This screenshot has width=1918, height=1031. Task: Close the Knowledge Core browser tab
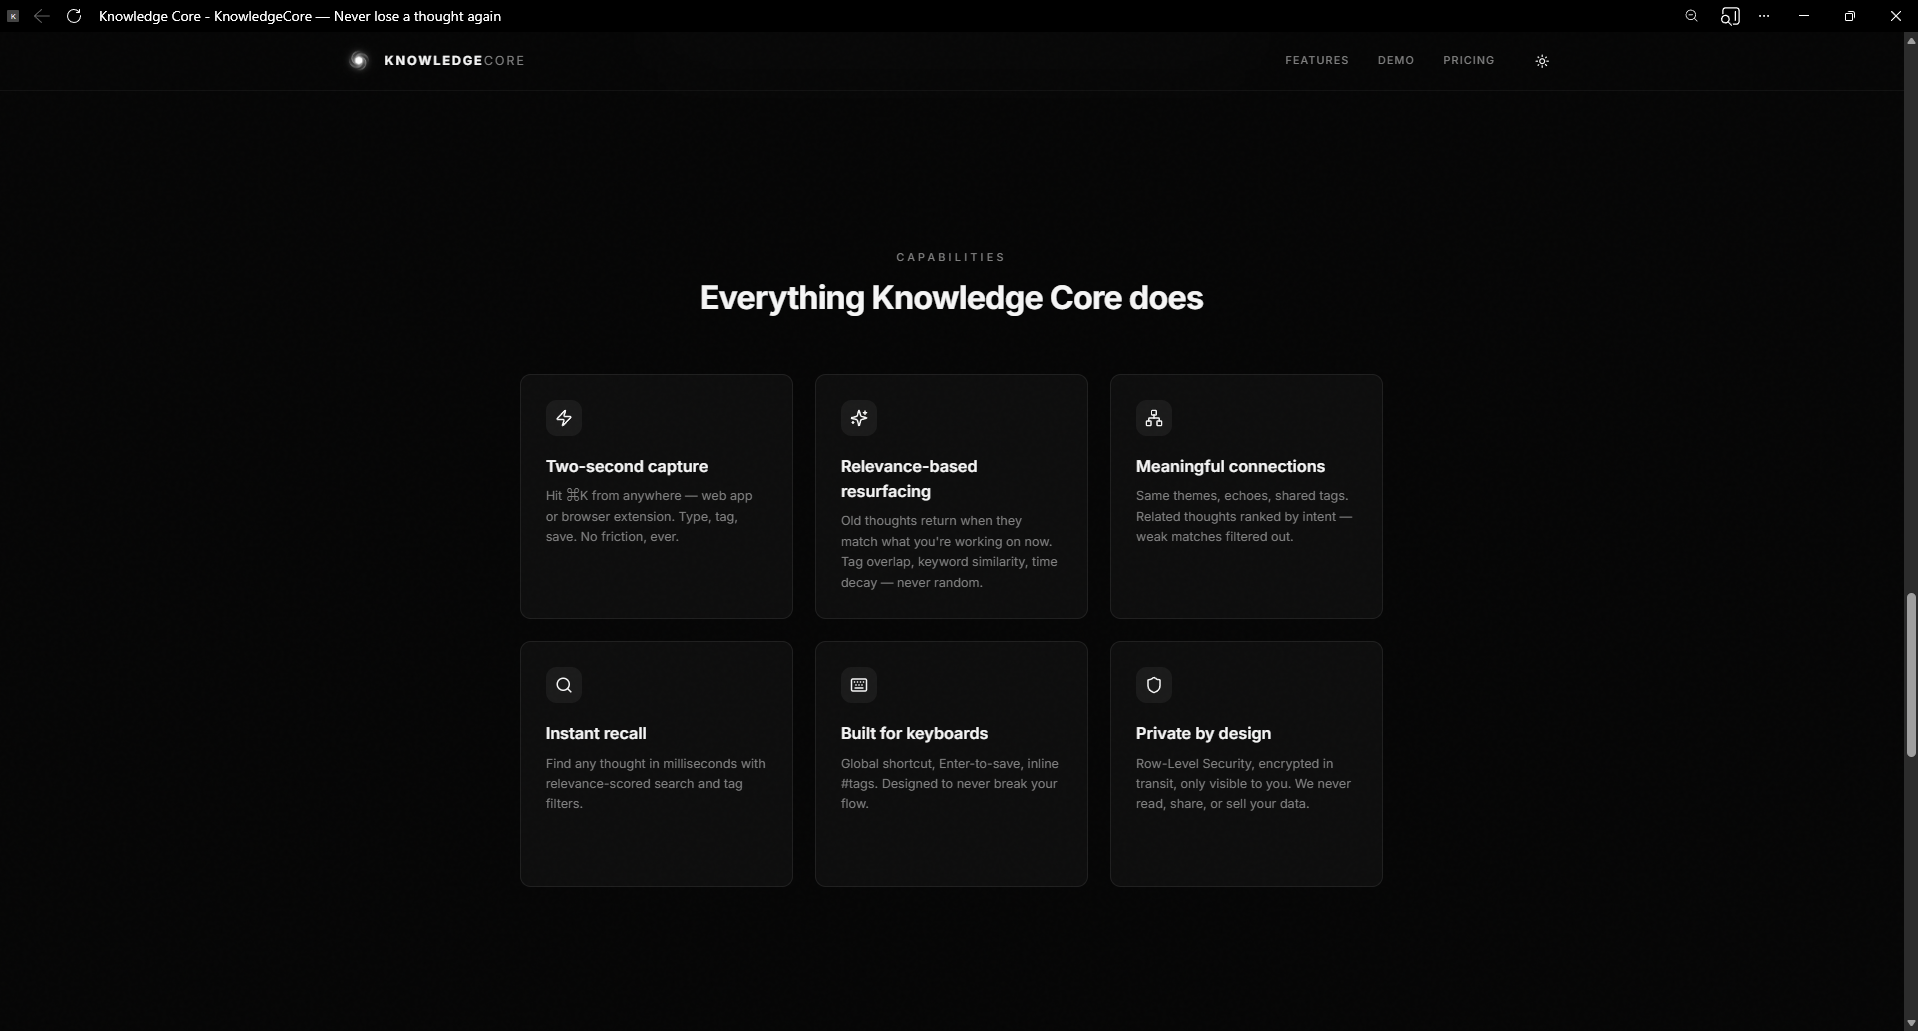[12, 16]
